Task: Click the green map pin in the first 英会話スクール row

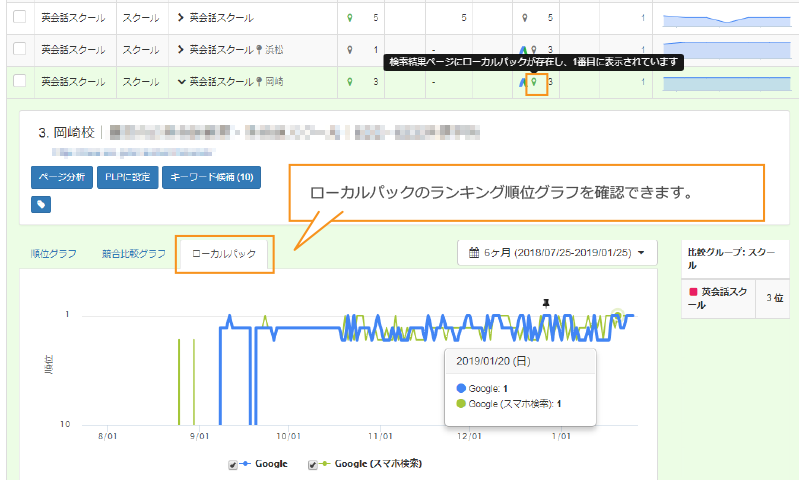Action: (x=349, y=18)
